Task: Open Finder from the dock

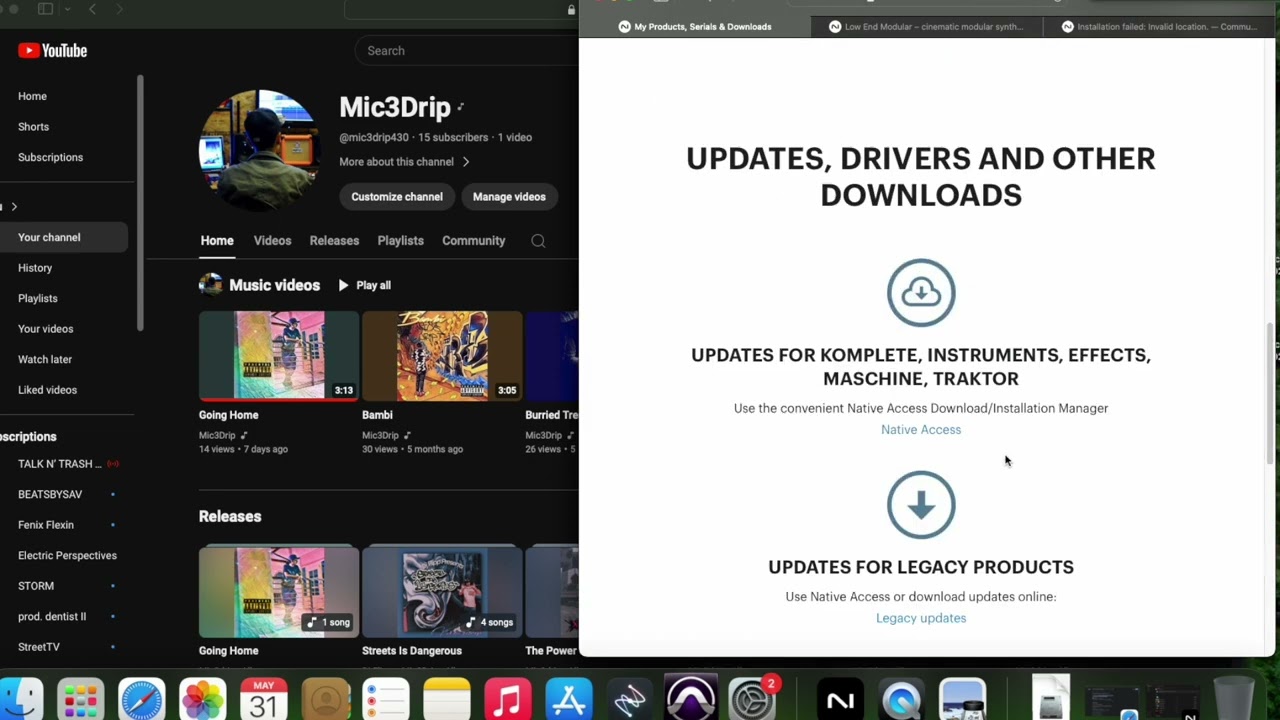Action: pos(21,699)
